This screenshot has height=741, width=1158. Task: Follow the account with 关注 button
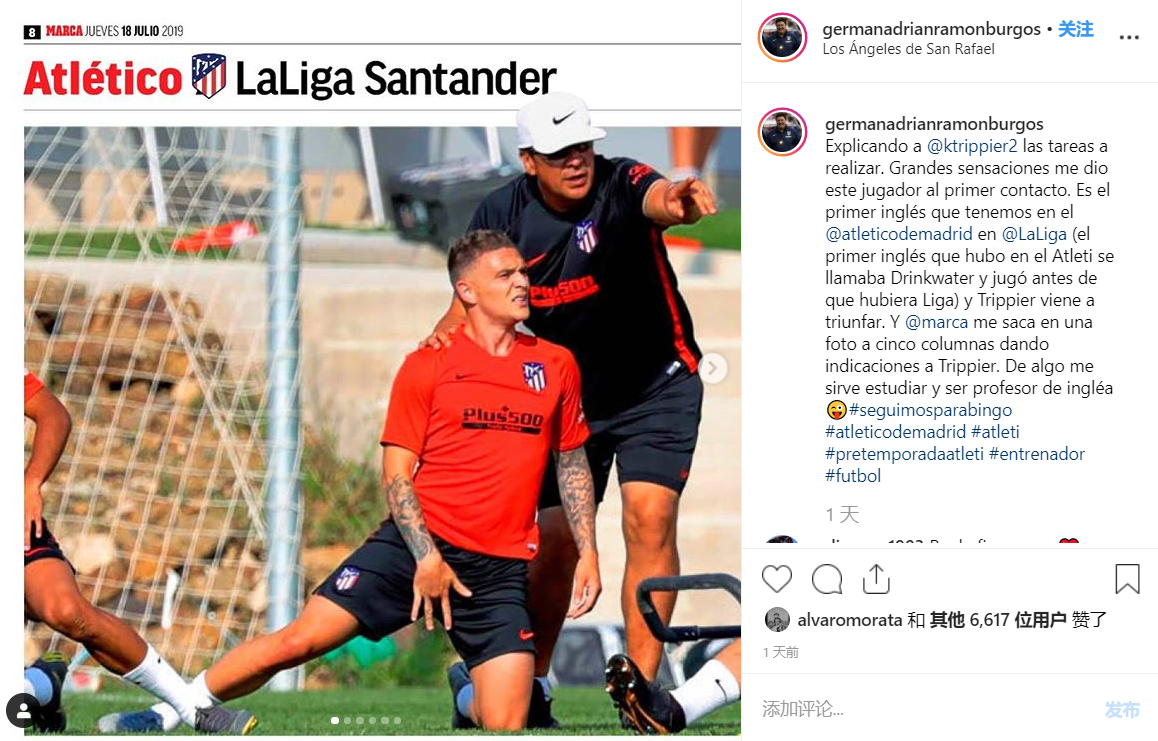[1075, 29]
